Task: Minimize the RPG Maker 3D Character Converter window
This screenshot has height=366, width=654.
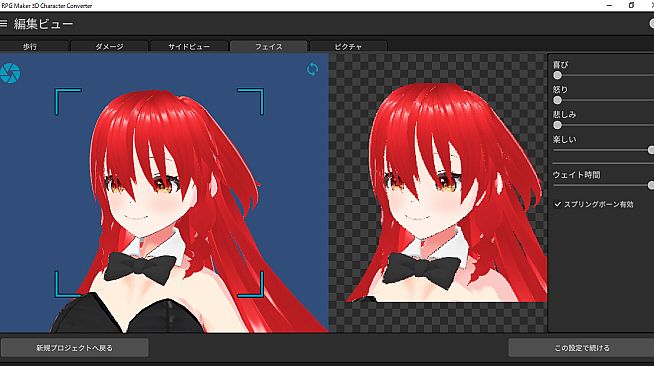Action: pos(609,5)
